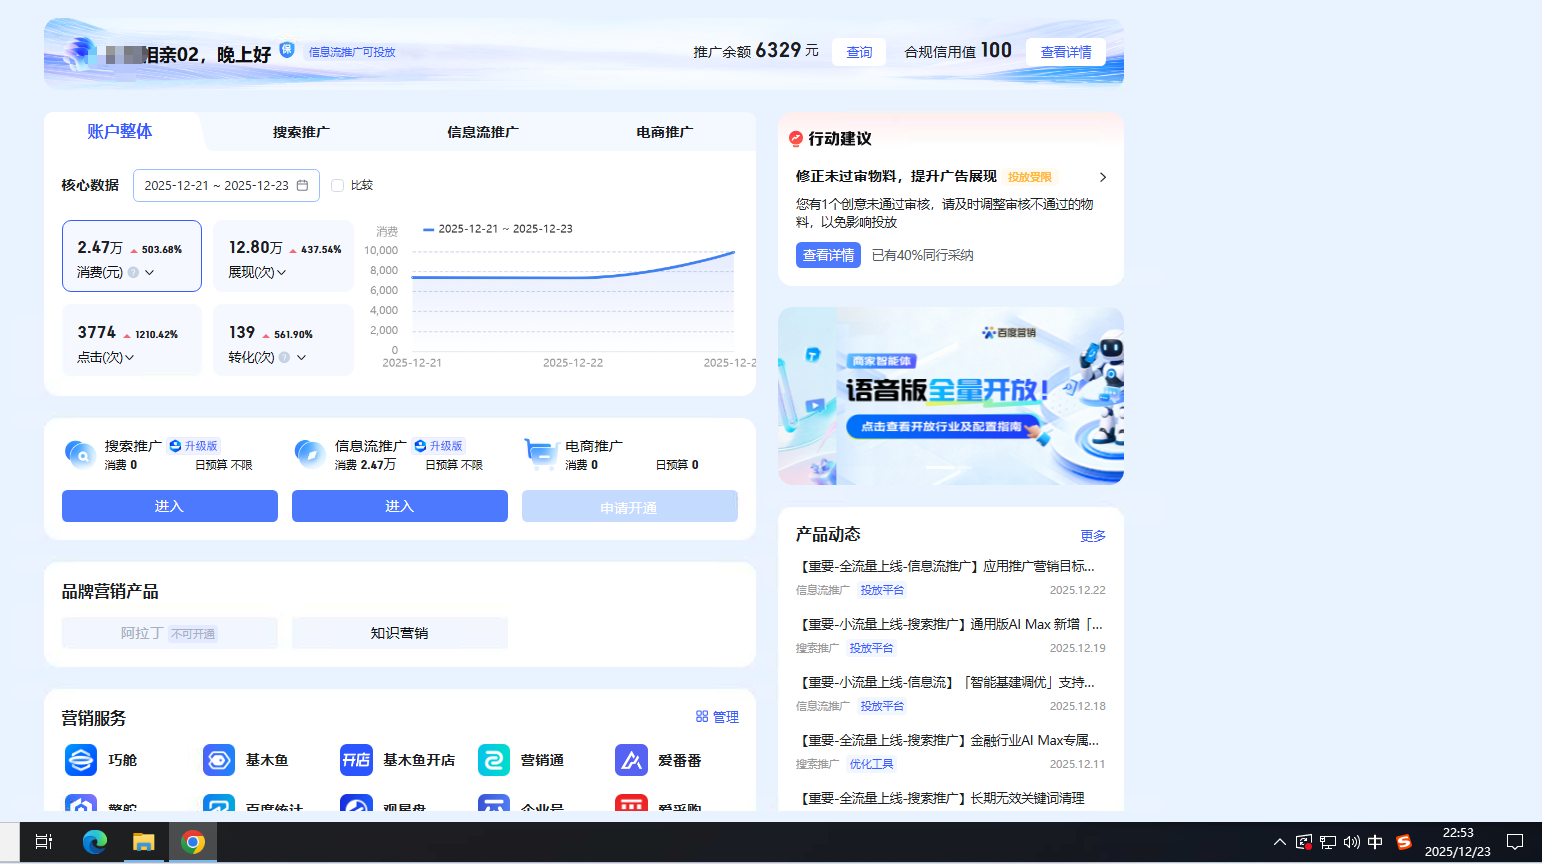Click the help icon next to 消费(元)
This screenshot has height=864, width=1542.
133,272
